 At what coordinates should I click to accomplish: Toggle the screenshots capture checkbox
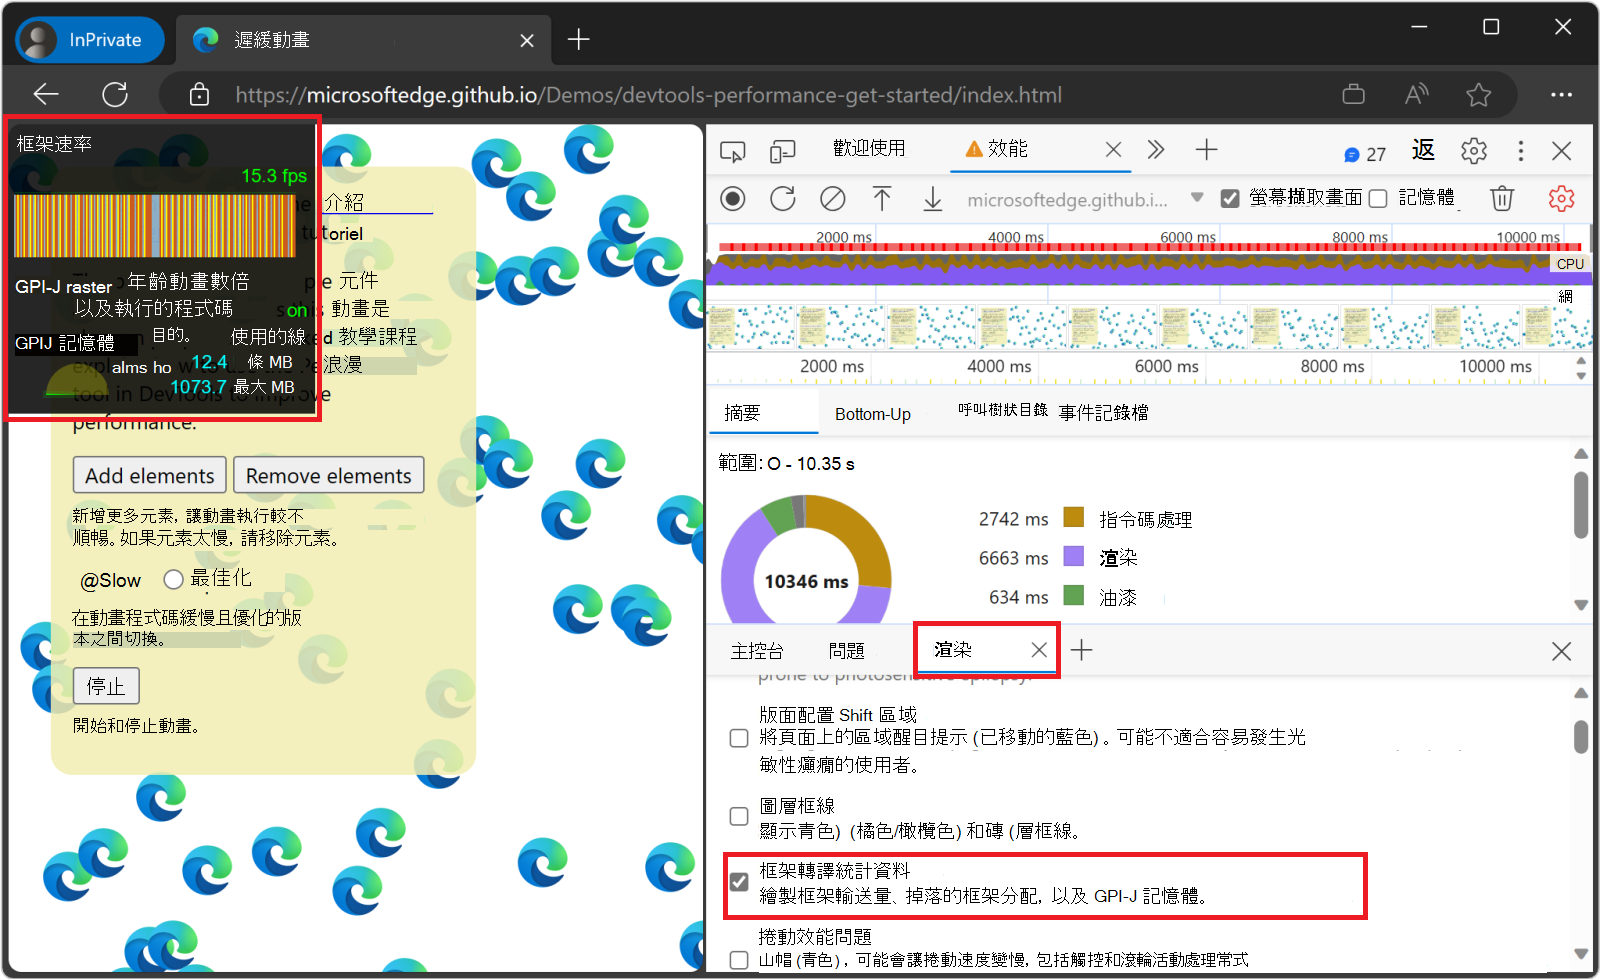point(1230,198)
